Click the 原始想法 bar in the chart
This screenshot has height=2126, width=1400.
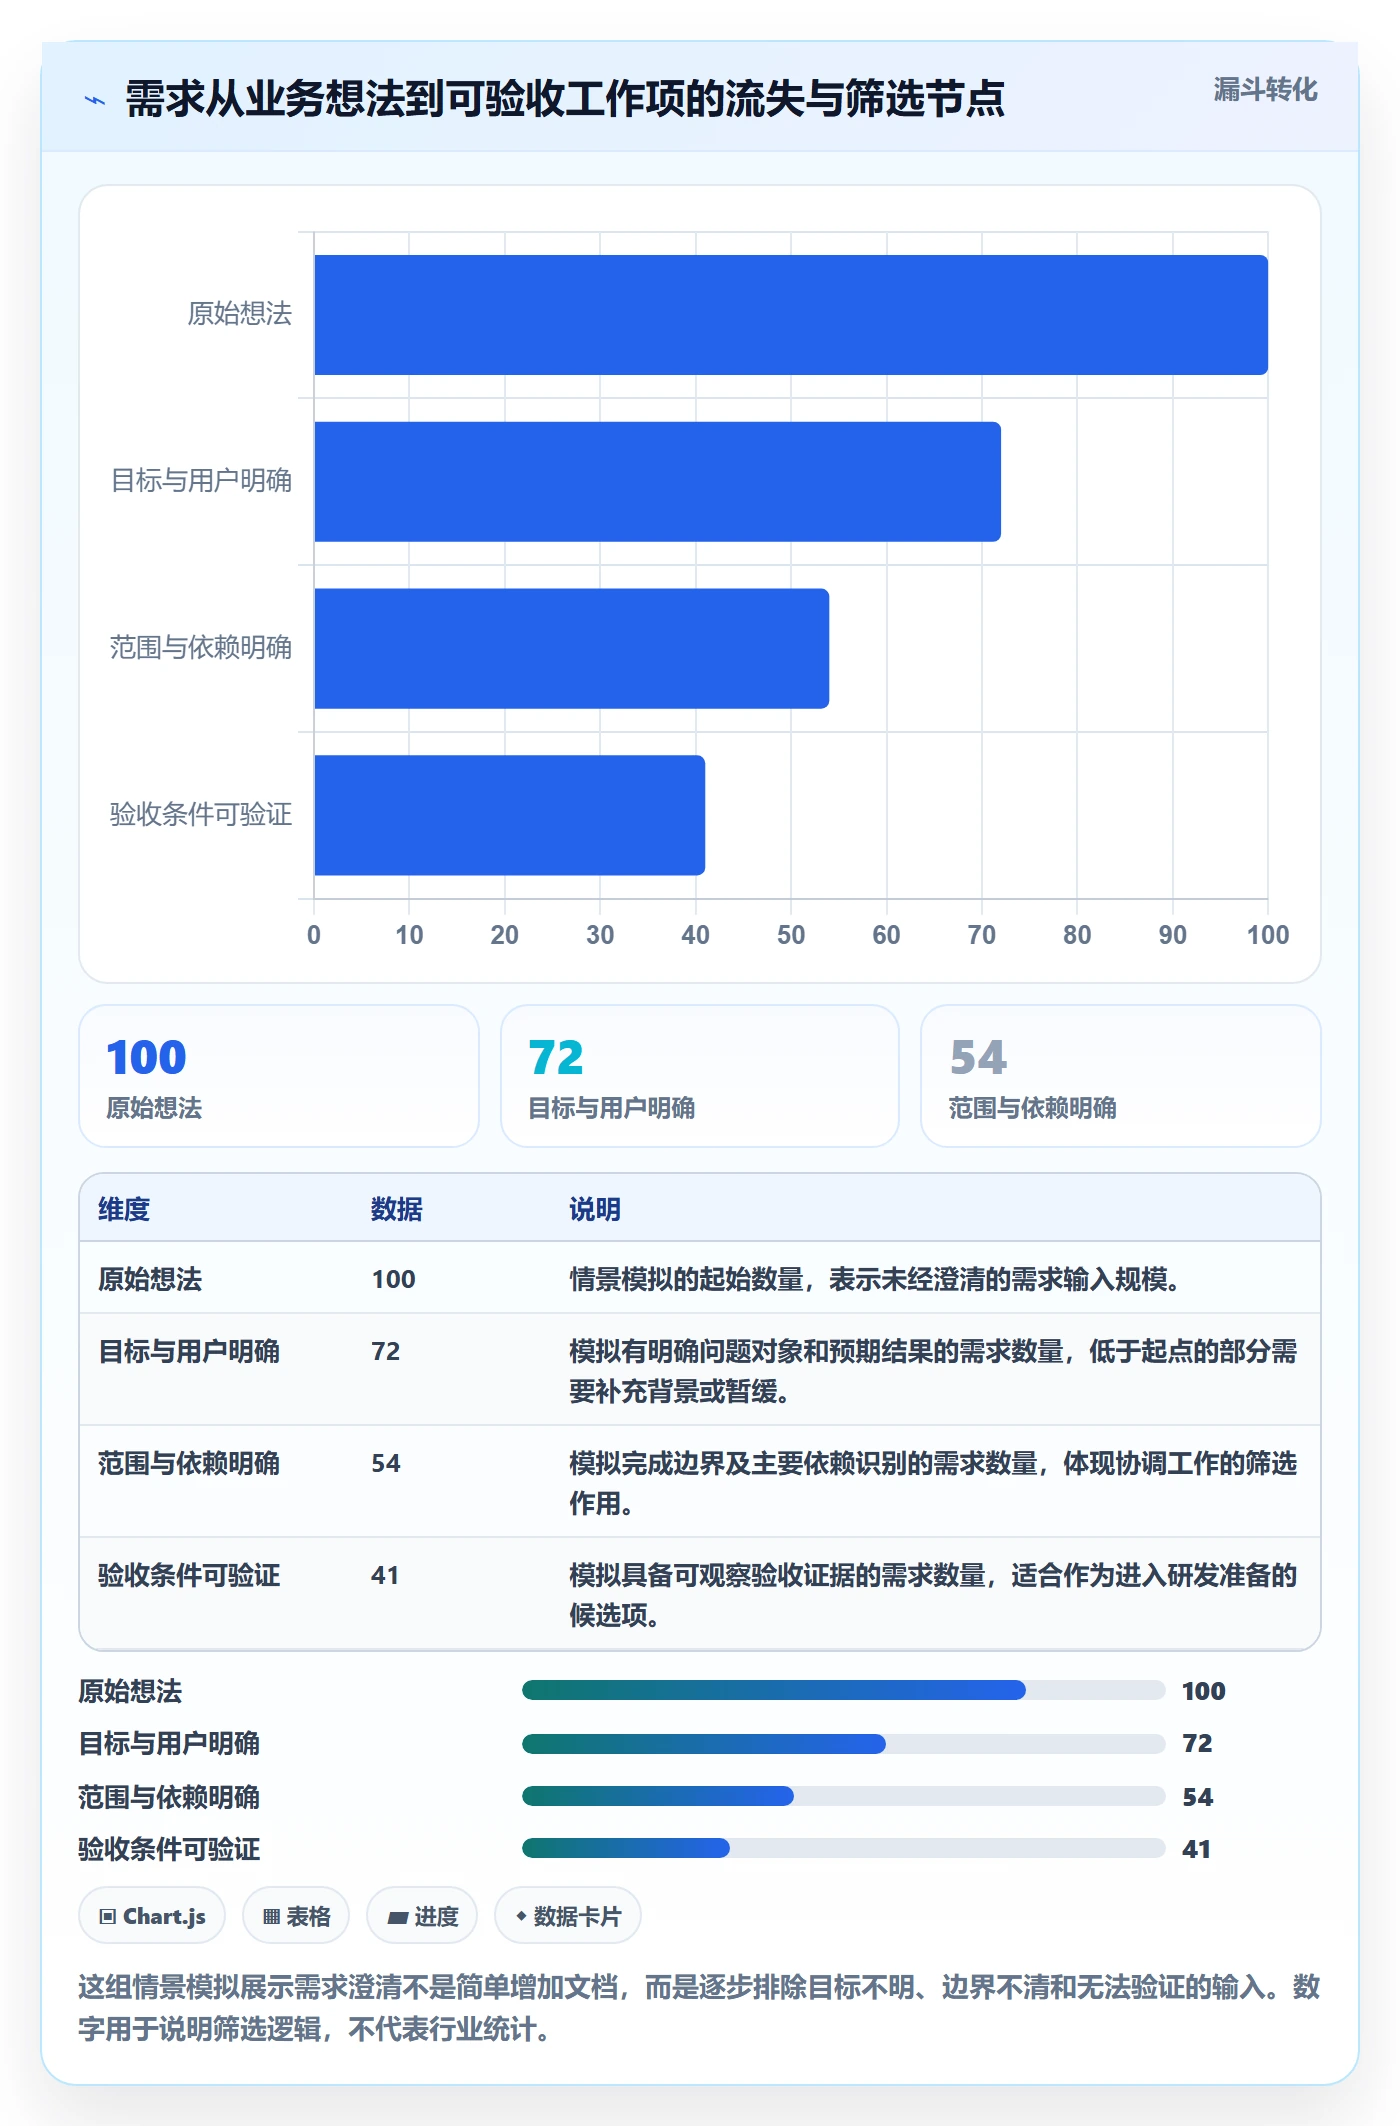(791, 315)
